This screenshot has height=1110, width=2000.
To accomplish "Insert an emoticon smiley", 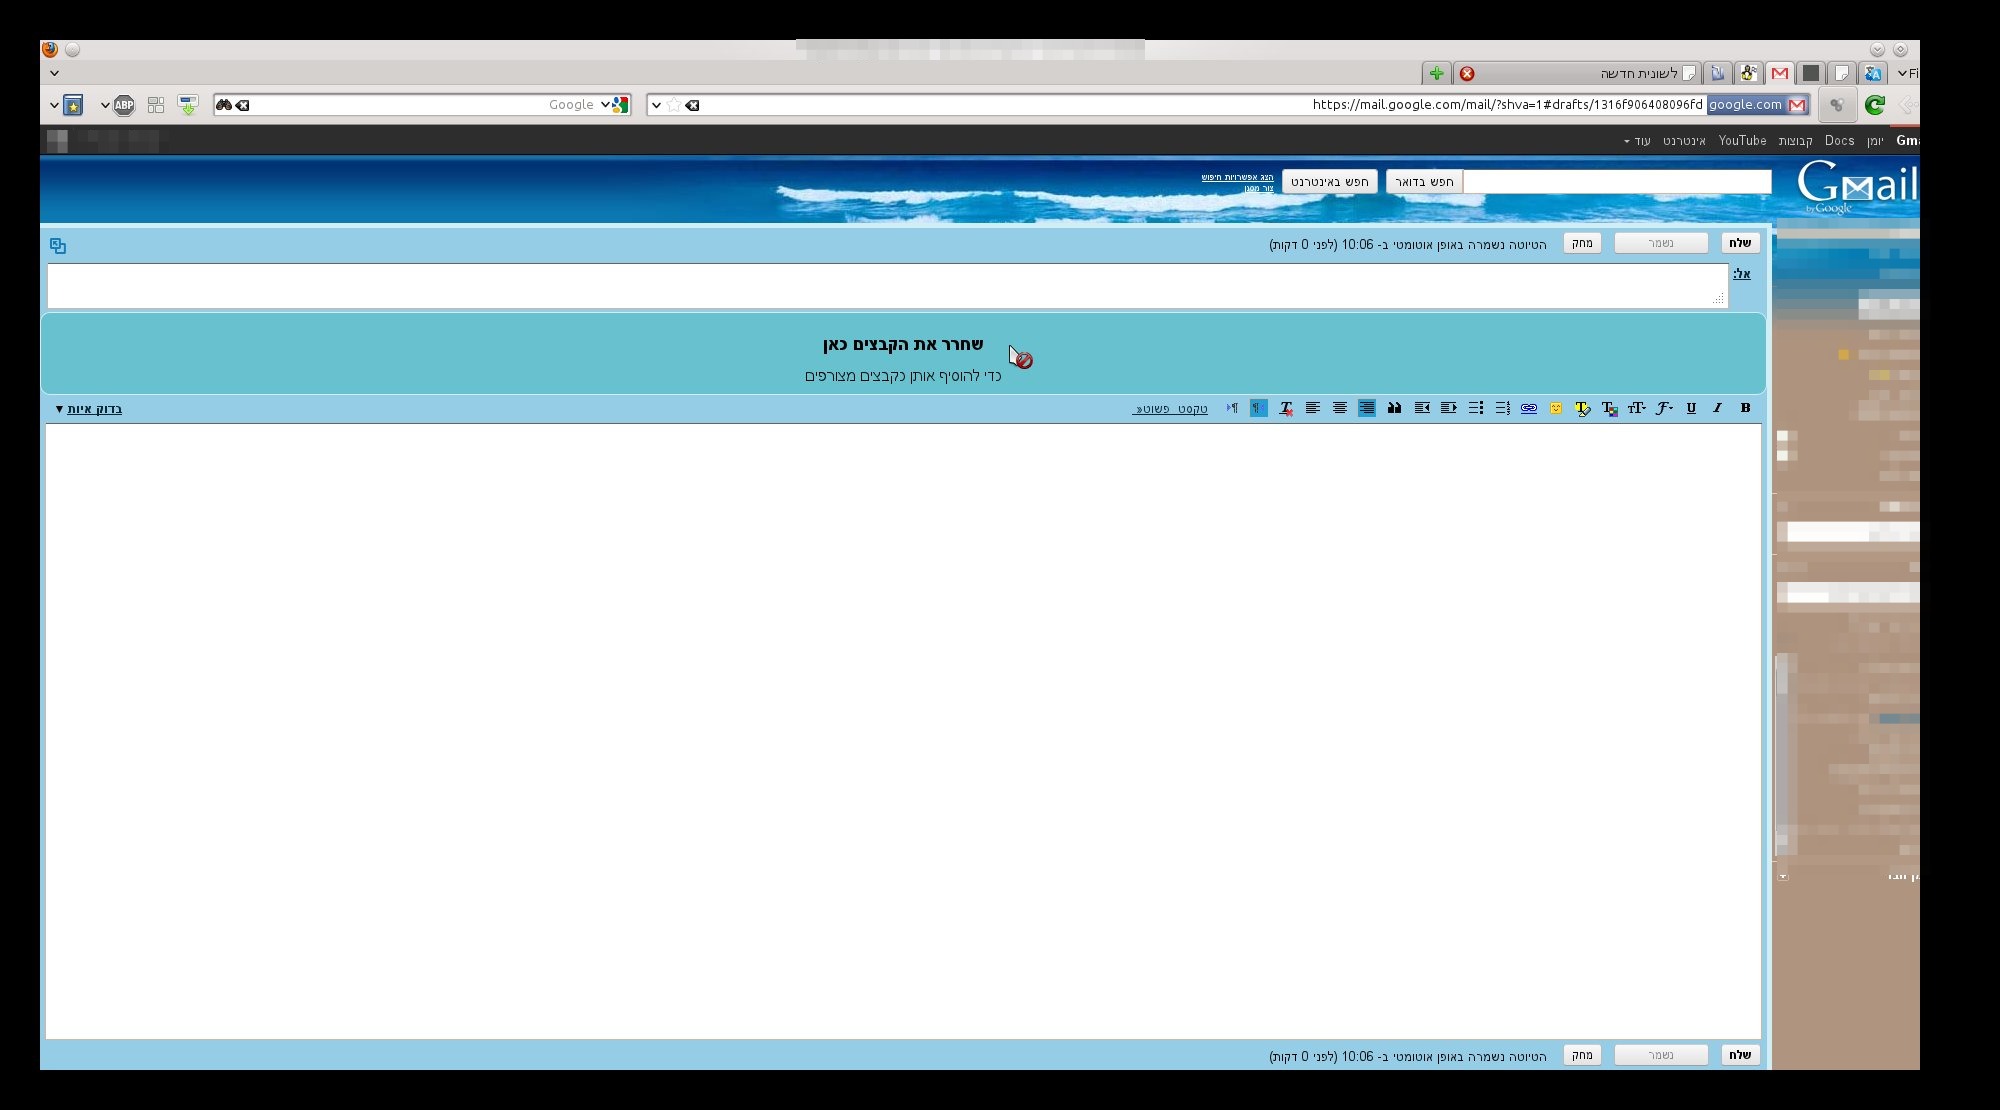I will (1556, 408).
